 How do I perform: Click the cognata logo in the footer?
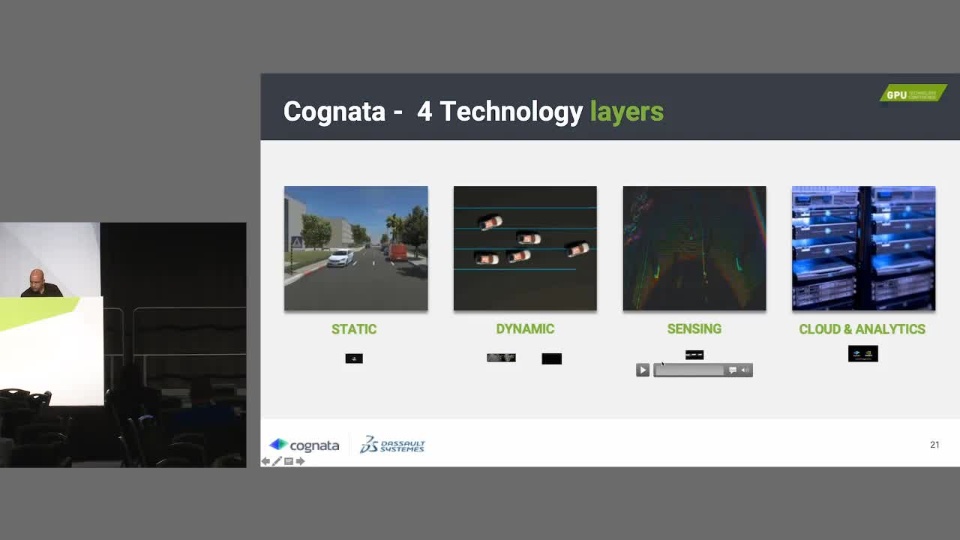click(x=304, y=444)
